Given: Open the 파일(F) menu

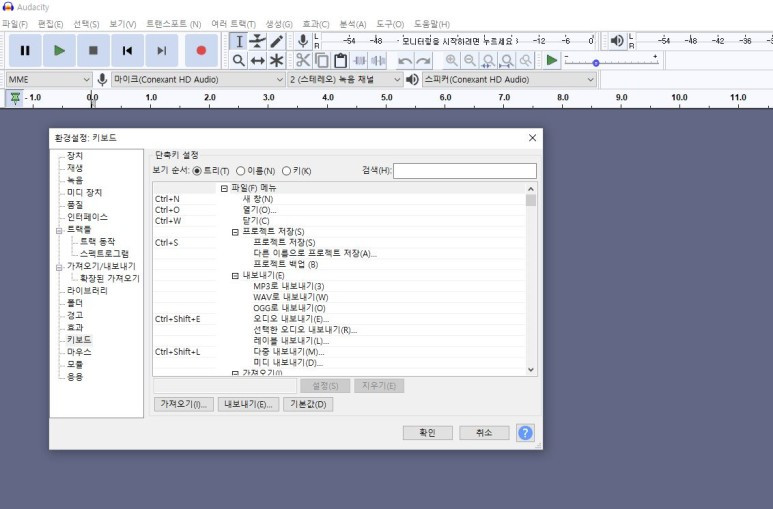Looking at the screenshot, I should [x=15, y=24].
